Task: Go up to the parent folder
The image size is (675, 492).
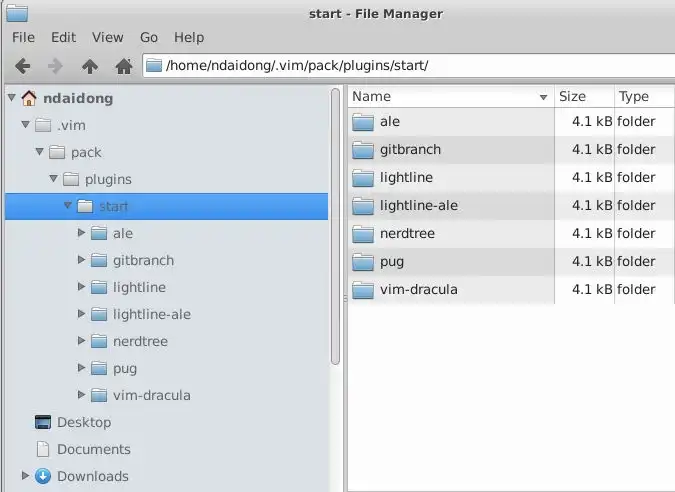Action: [x=90, y=66]
